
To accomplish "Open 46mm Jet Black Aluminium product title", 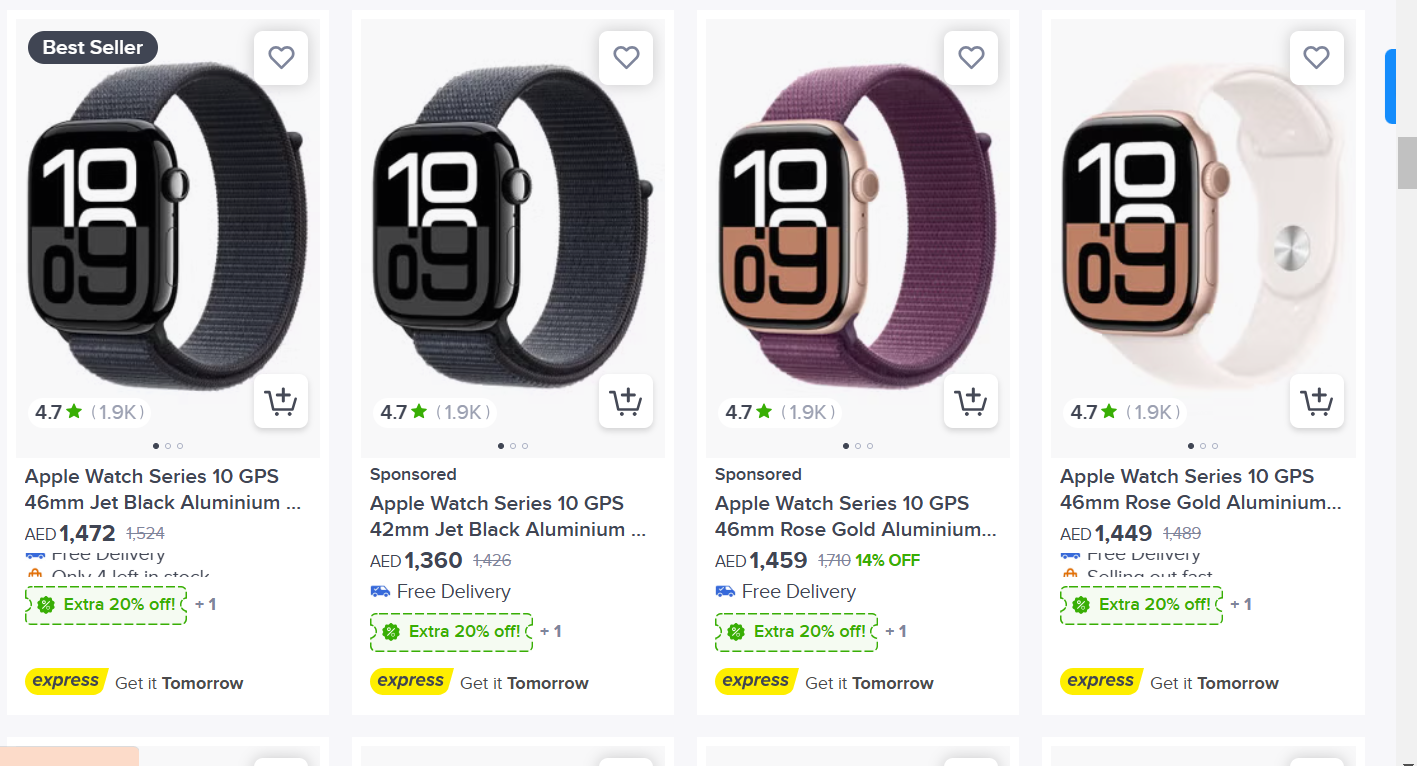I will pyautogui.click(x=163, y=489).
